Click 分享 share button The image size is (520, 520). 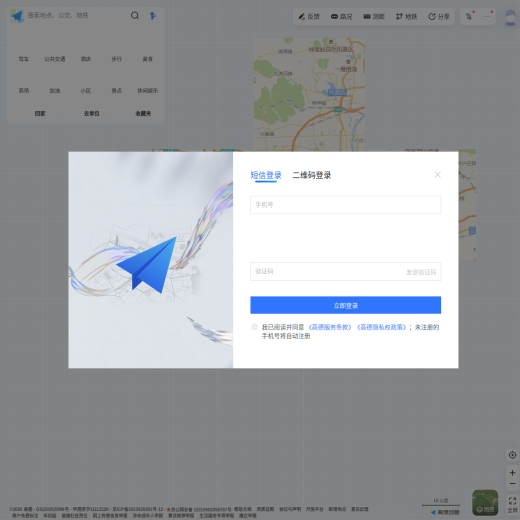click(x=439, y=16)
